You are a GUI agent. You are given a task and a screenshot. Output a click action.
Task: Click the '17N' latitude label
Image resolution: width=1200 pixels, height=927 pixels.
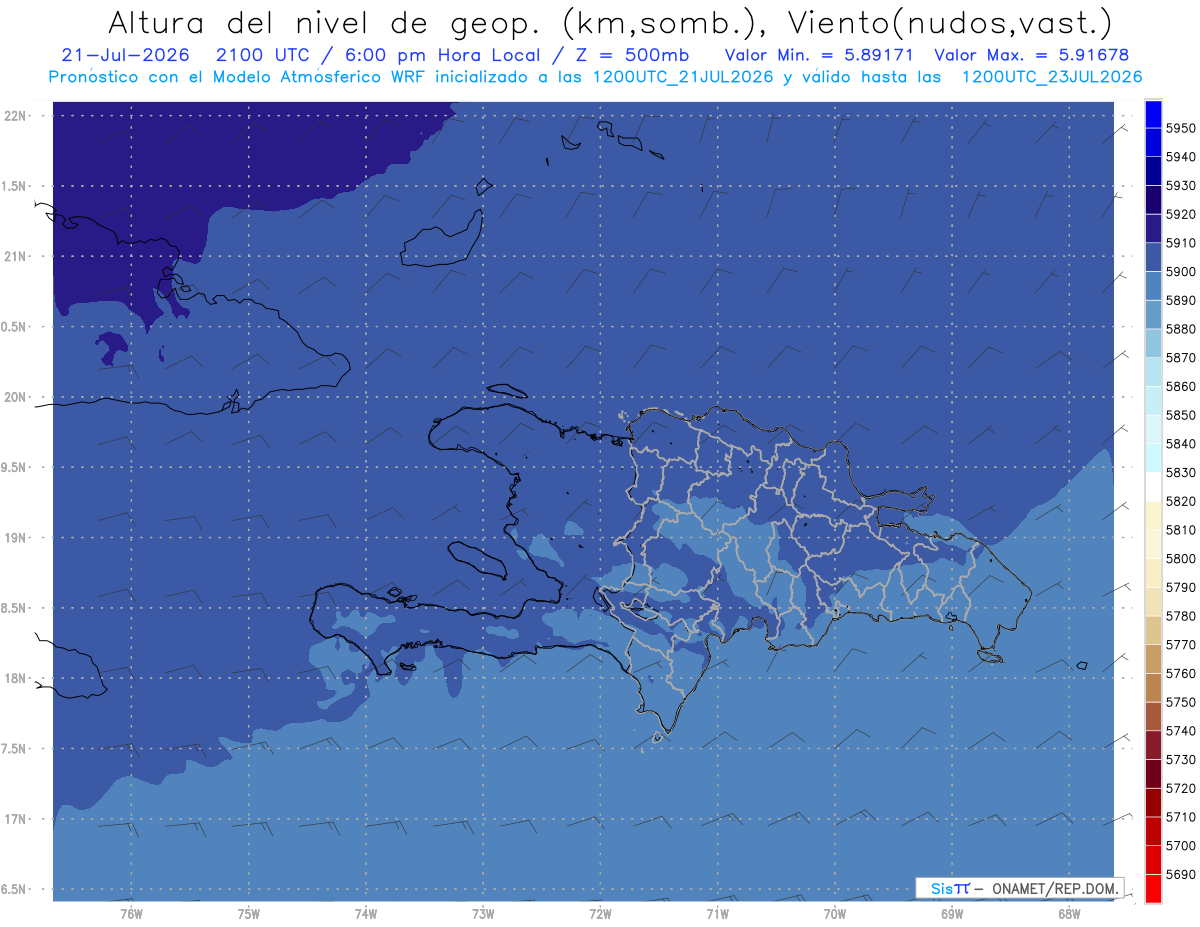point(14,819)
